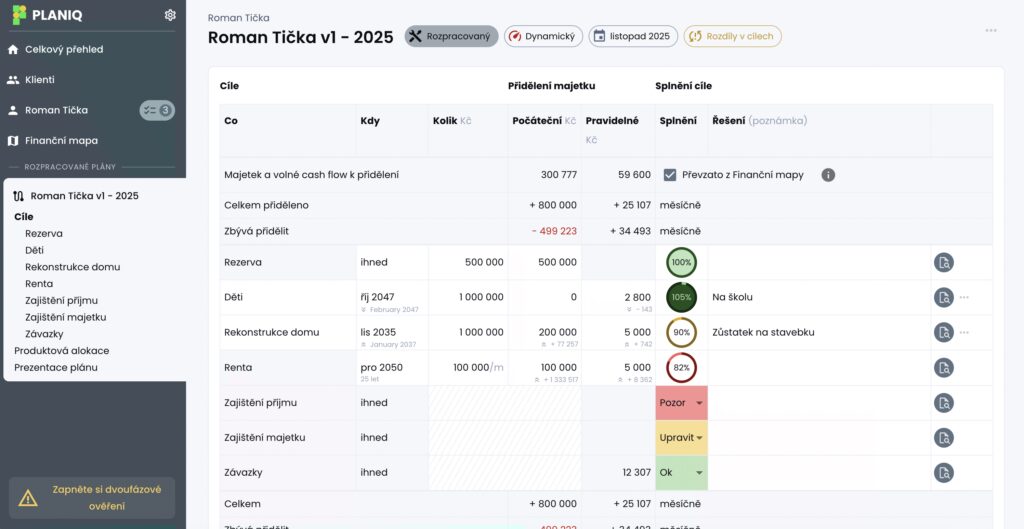Screen dimensions: 1024x529
Task: Click three-dots menu in the Děti row
Action: coord(964,298)
